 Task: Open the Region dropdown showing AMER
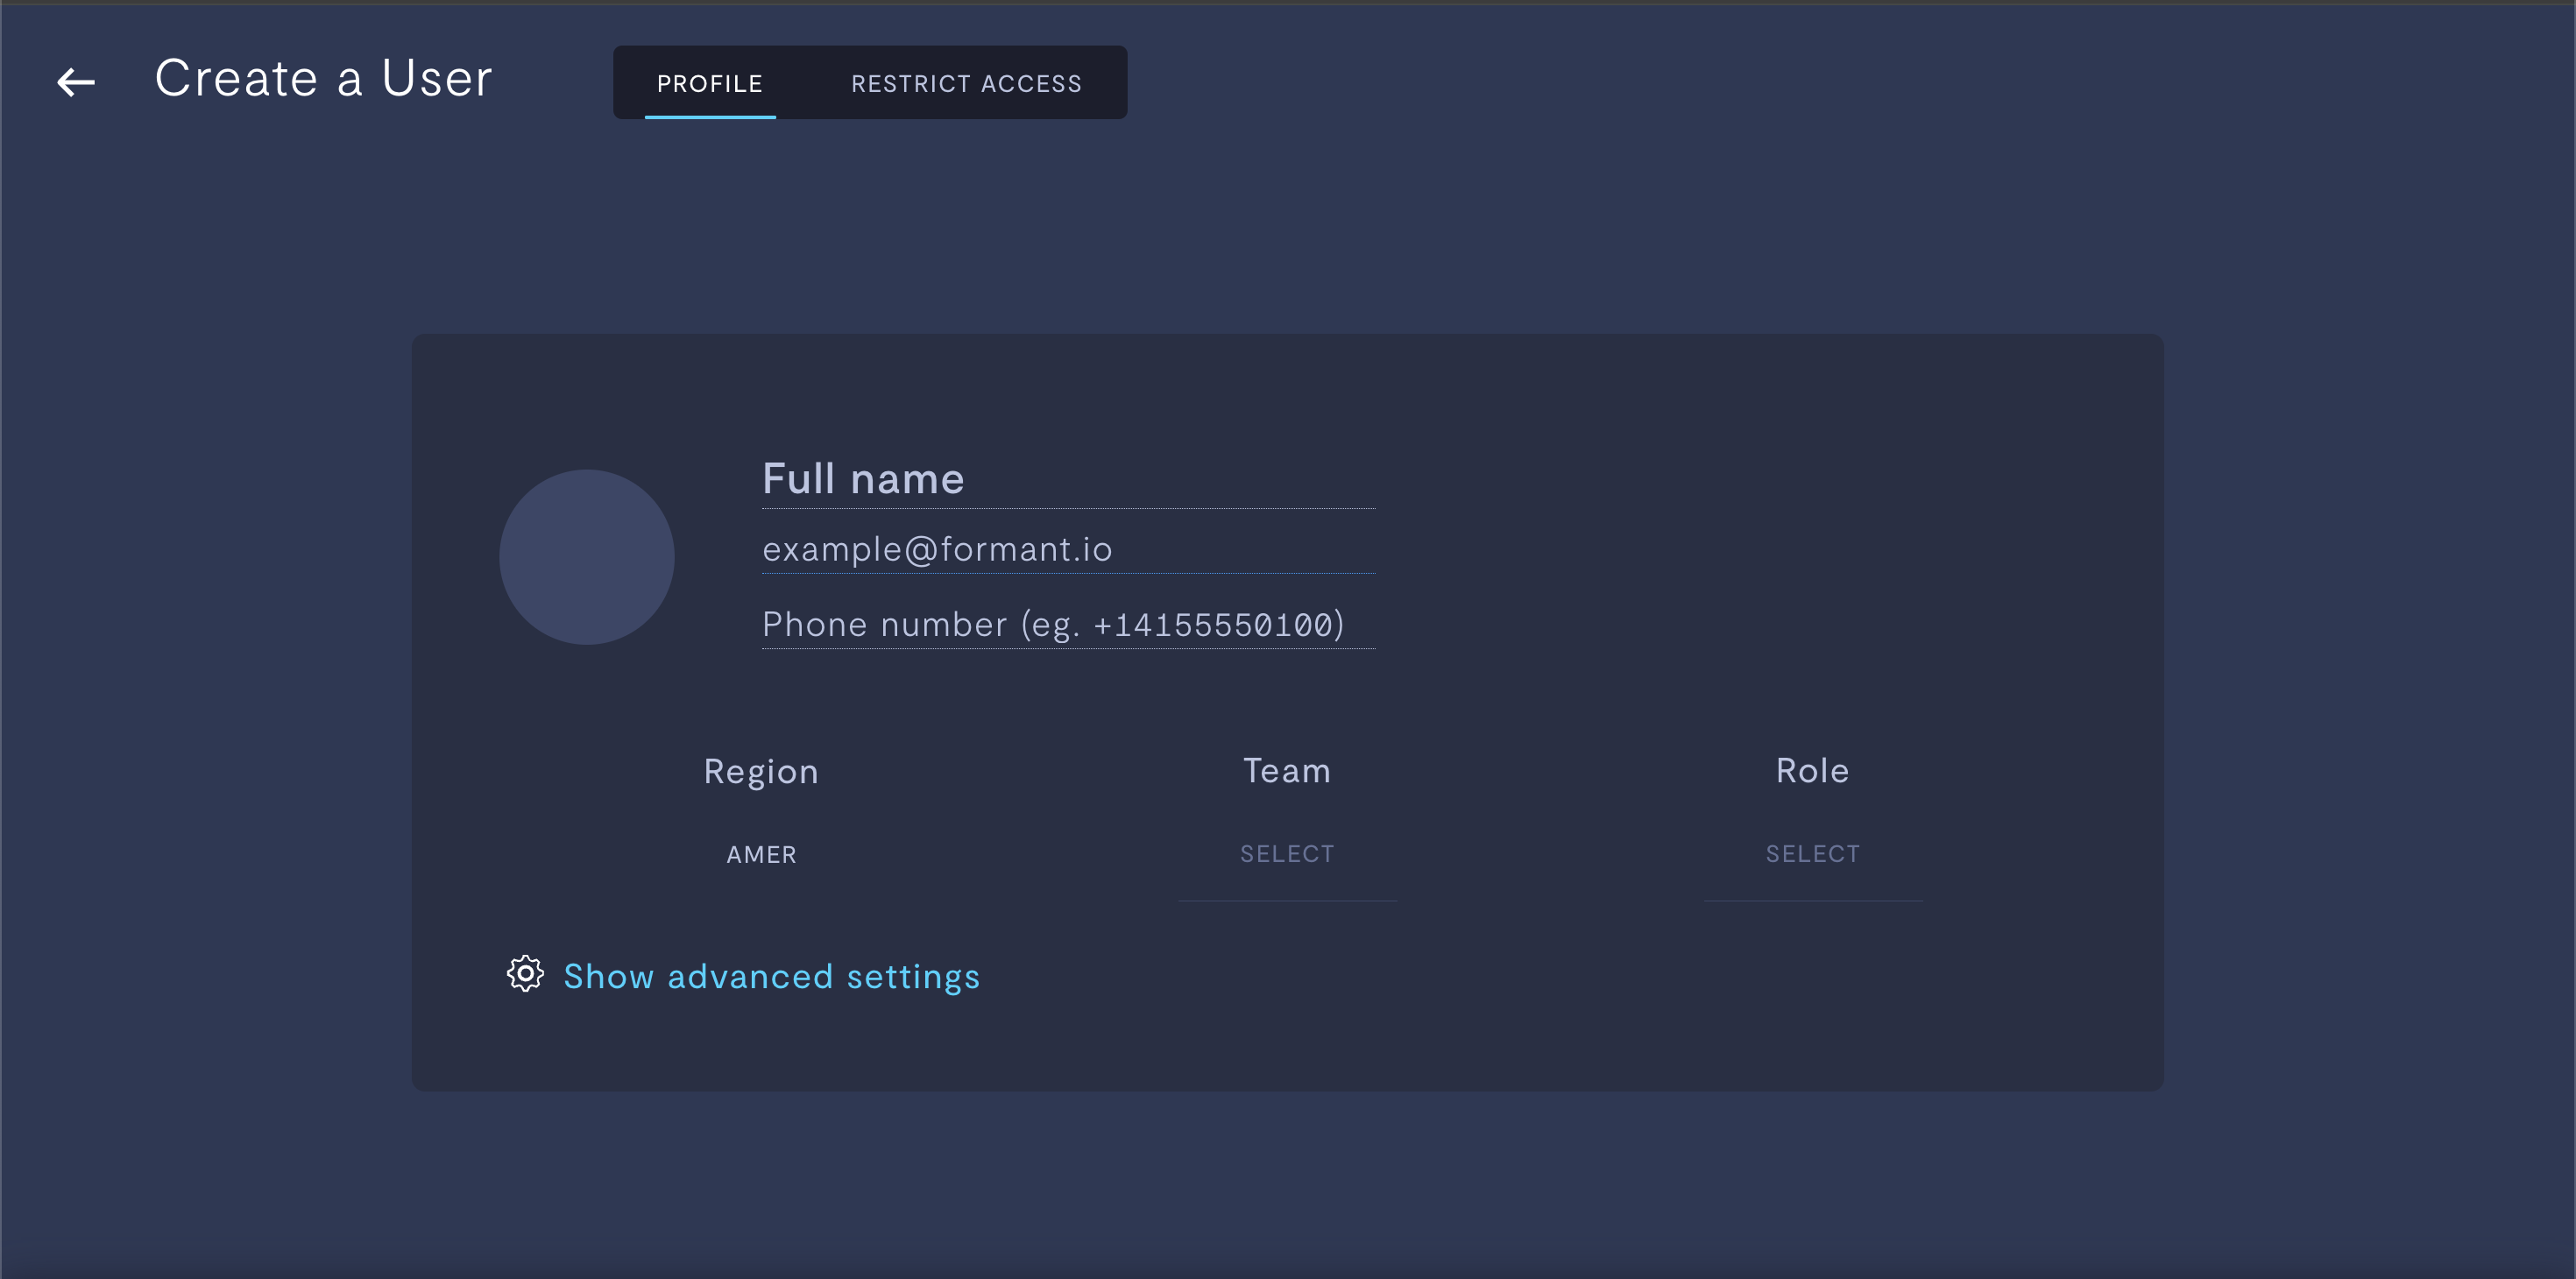762,854
